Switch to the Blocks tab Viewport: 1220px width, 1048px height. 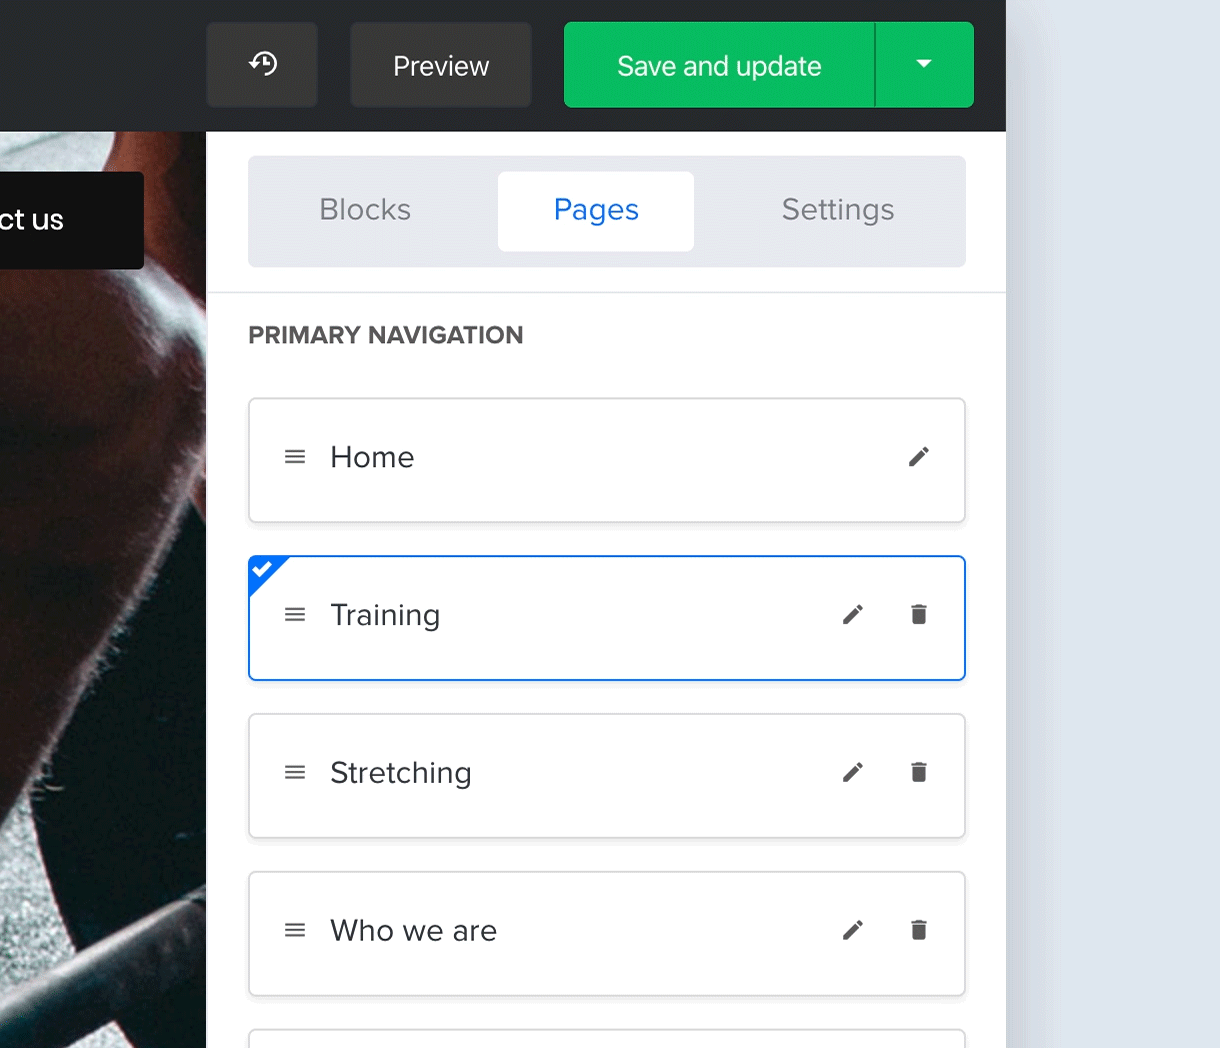[x=364, y=210]
